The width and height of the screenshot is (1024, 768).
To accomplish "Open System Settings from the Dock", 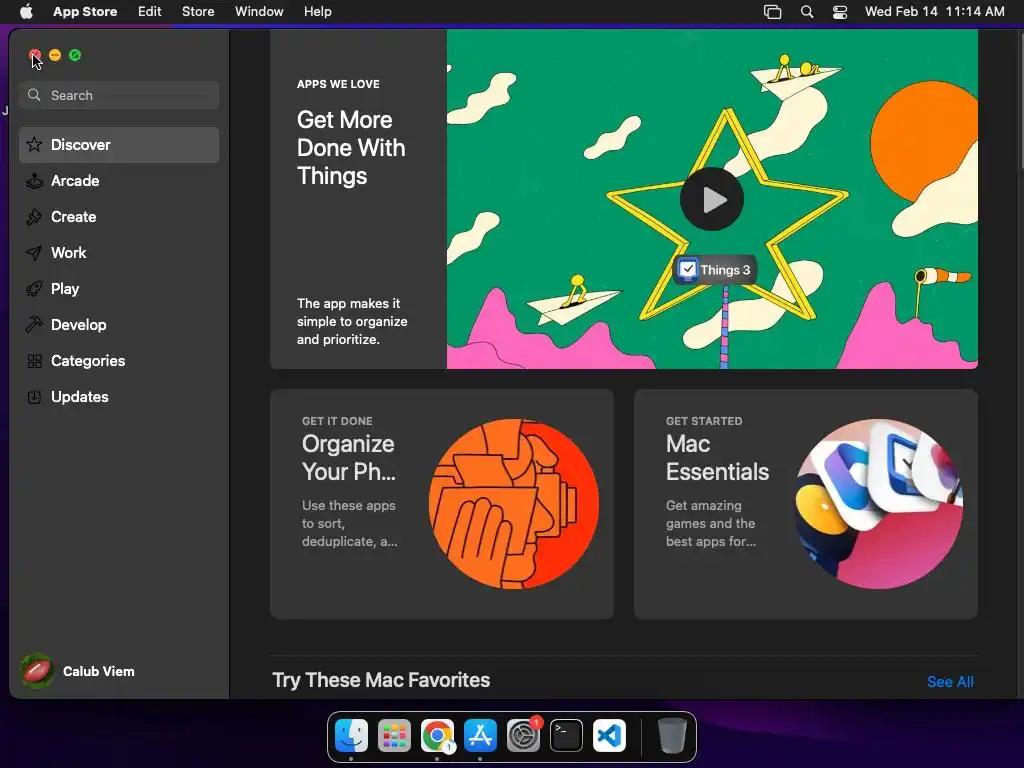I will click(524, 736).
